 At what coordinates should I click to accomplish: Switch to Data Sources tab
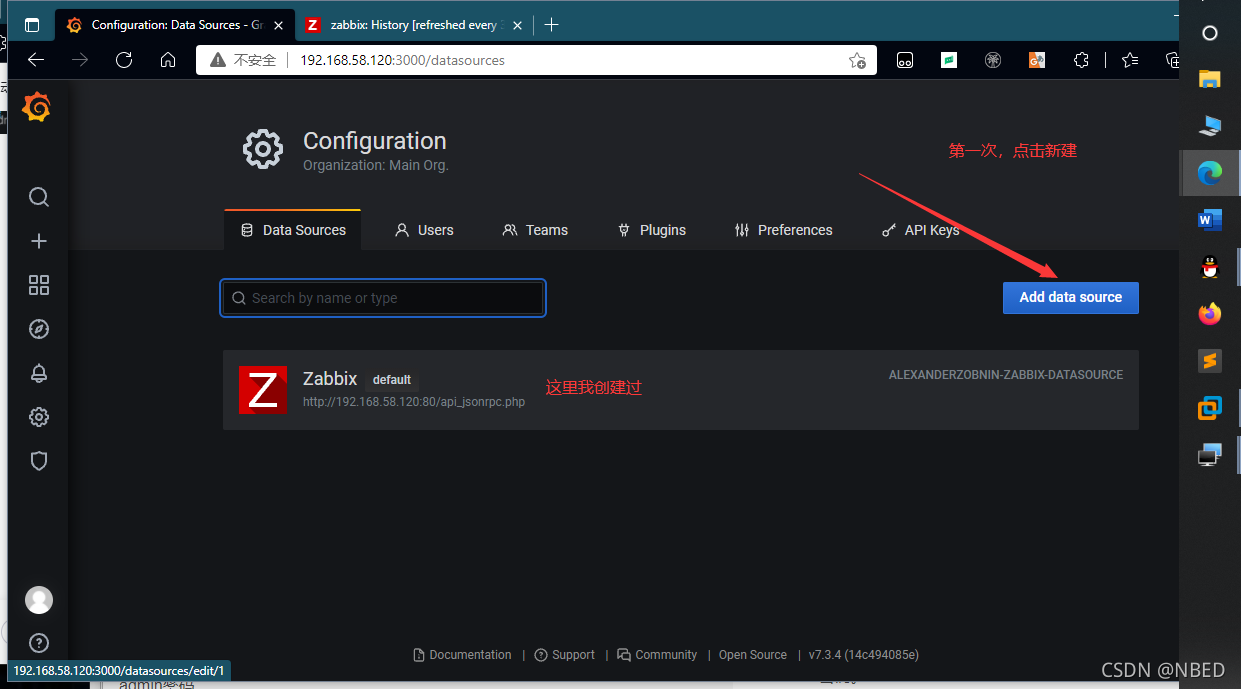coord(293,230)
